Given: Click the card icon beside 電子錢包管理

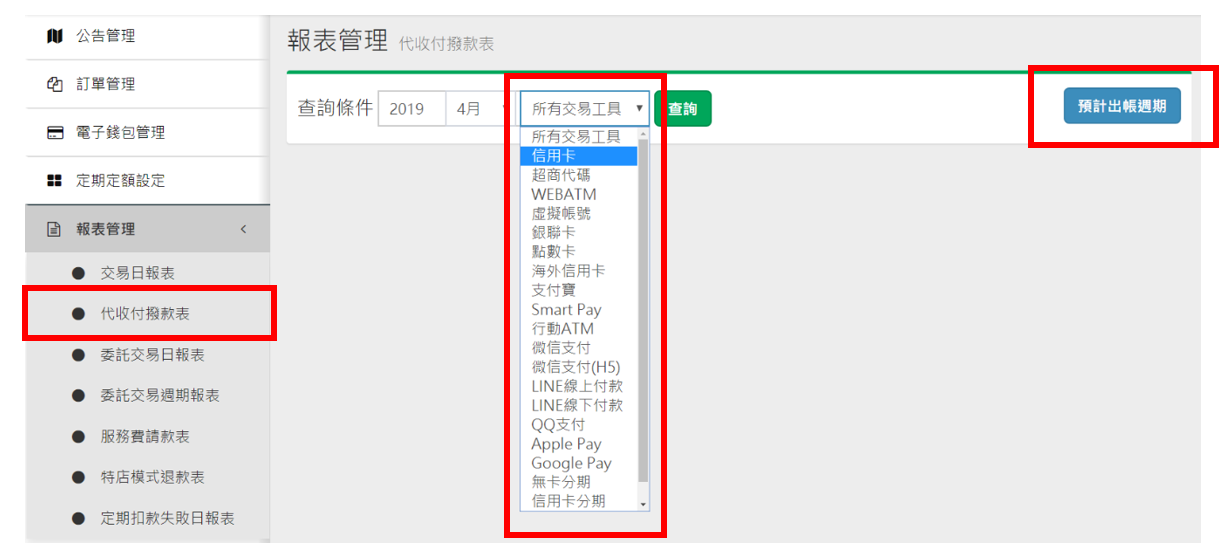Looking at the screenshot, I should click(55, 133).
